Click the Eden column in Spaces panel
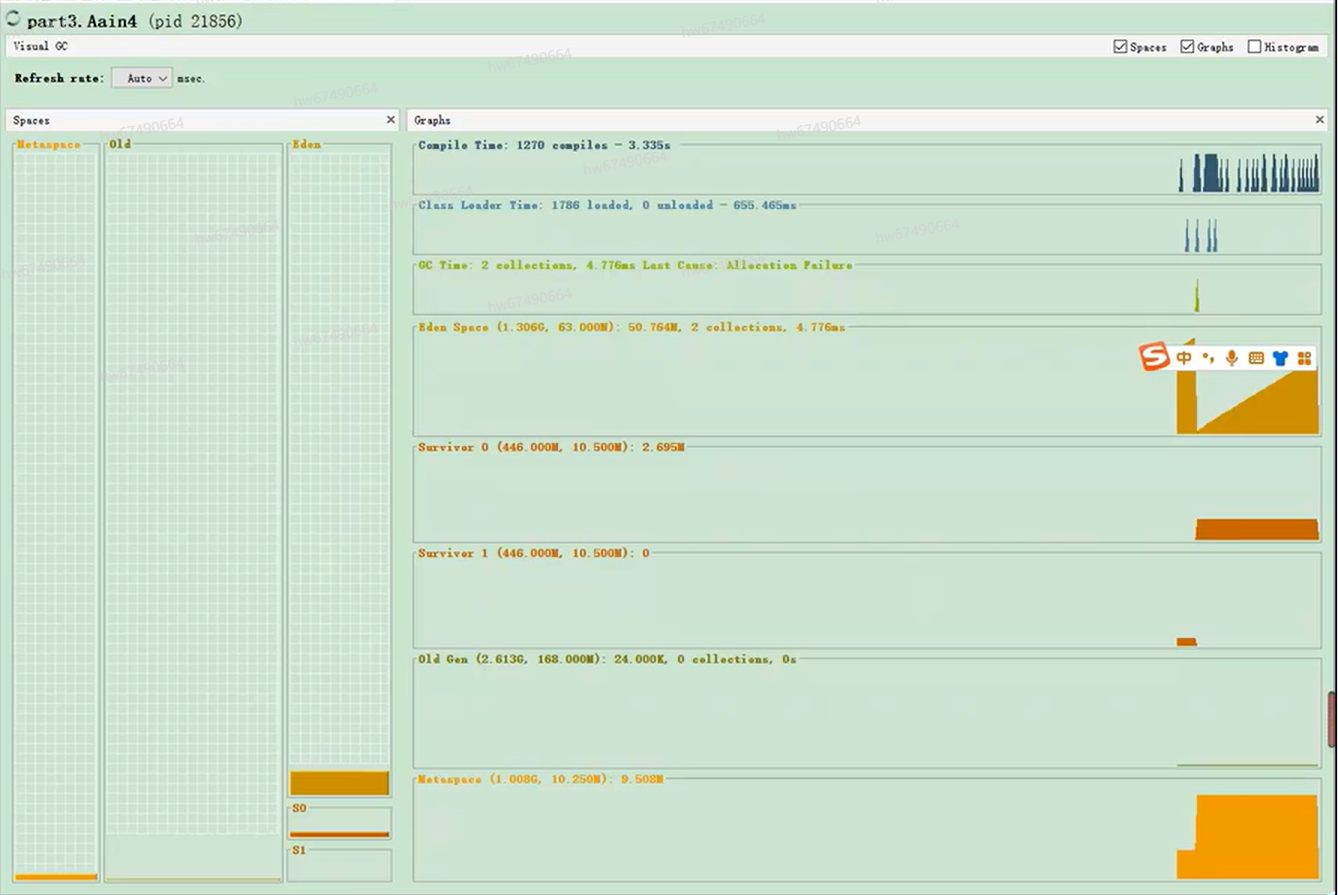Viewport: 1338px width, 895px height. pyautogui.click(x=339, y=471)
